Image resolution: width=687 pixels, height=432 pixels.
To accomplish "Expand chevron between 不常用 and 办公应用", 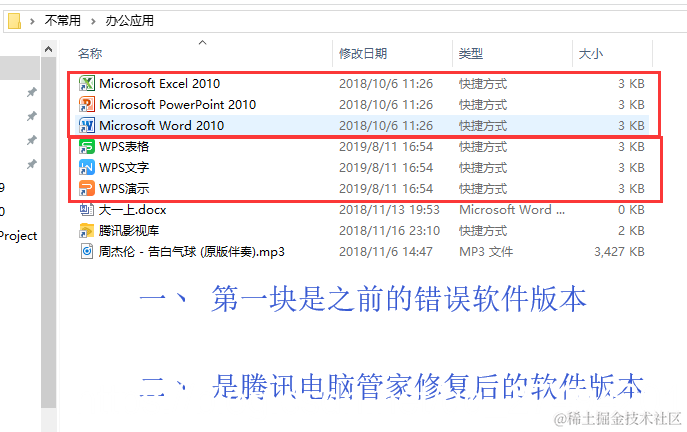I will point(93,21).
